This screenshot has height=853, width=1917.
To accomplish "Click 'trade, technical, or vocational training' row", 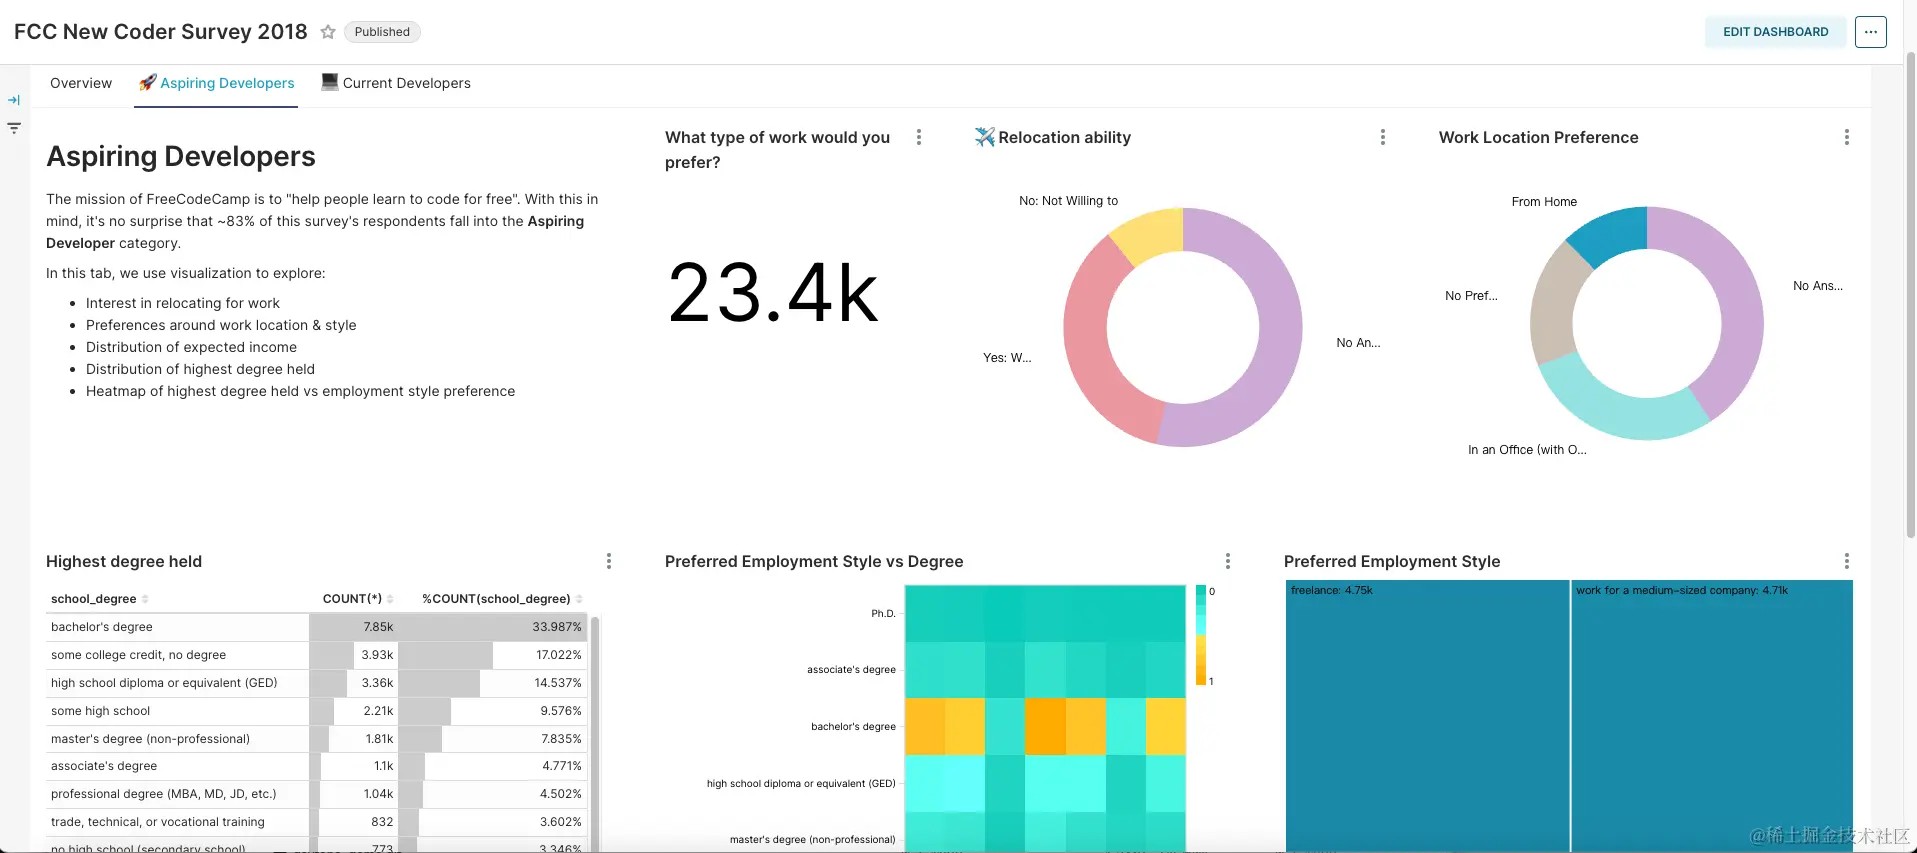I will (317, 822).
